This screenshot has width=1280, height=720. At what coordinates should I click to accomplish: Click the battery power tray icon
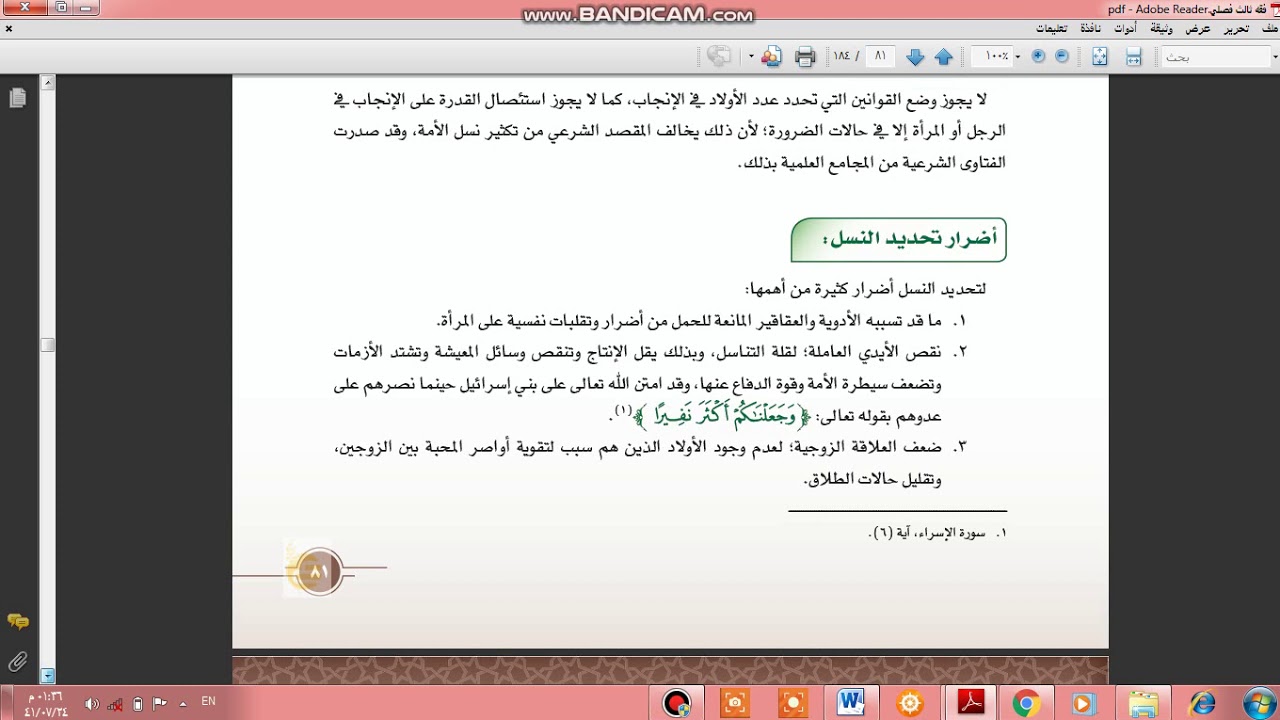[138, 704]
